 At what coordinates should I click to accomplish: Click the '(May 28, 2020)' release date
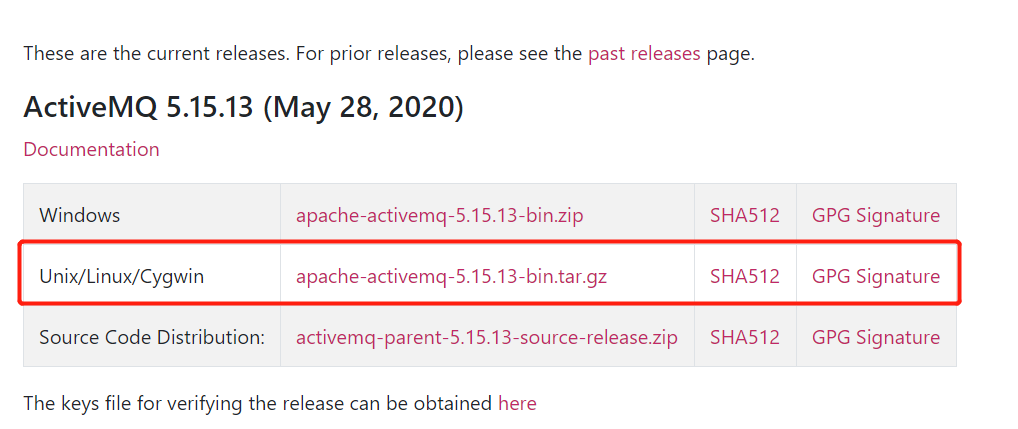coord(362,107)
